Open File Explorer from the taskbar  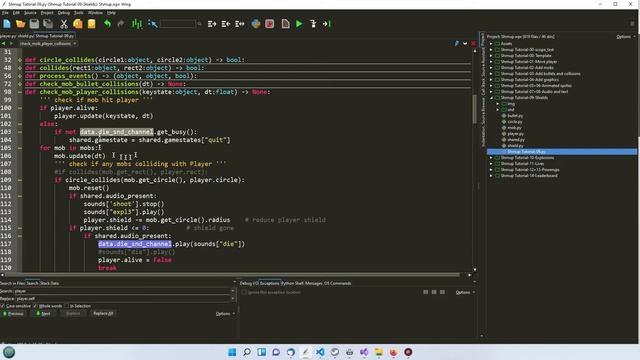tap(379, 352)
